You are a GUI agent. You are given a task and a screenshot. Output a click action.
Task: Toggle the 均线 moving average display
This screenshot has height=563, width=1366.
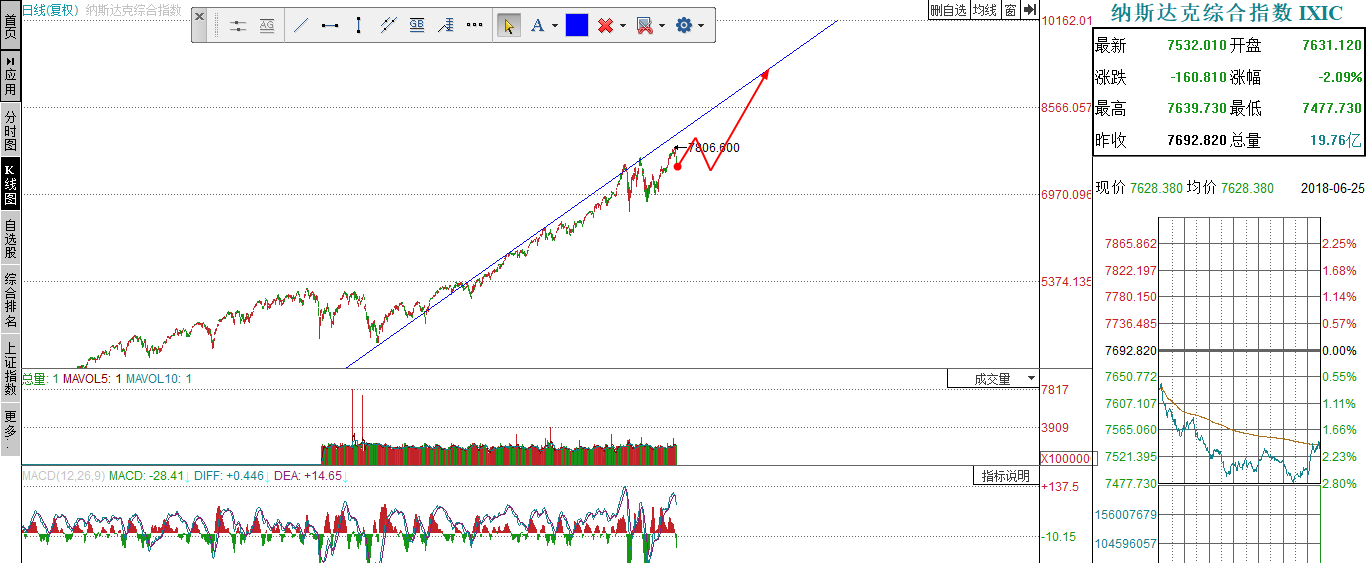(x=985, y=10)
